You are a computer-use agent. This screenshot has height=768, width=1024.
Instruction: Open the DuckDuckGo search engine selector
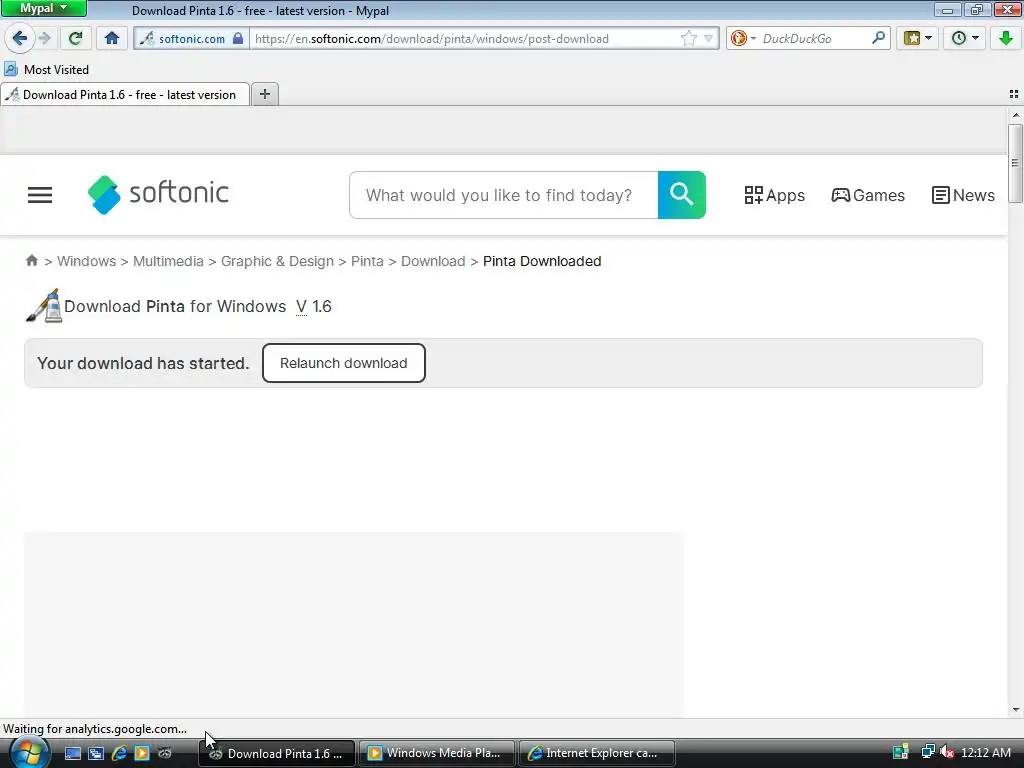coord(743,39)
